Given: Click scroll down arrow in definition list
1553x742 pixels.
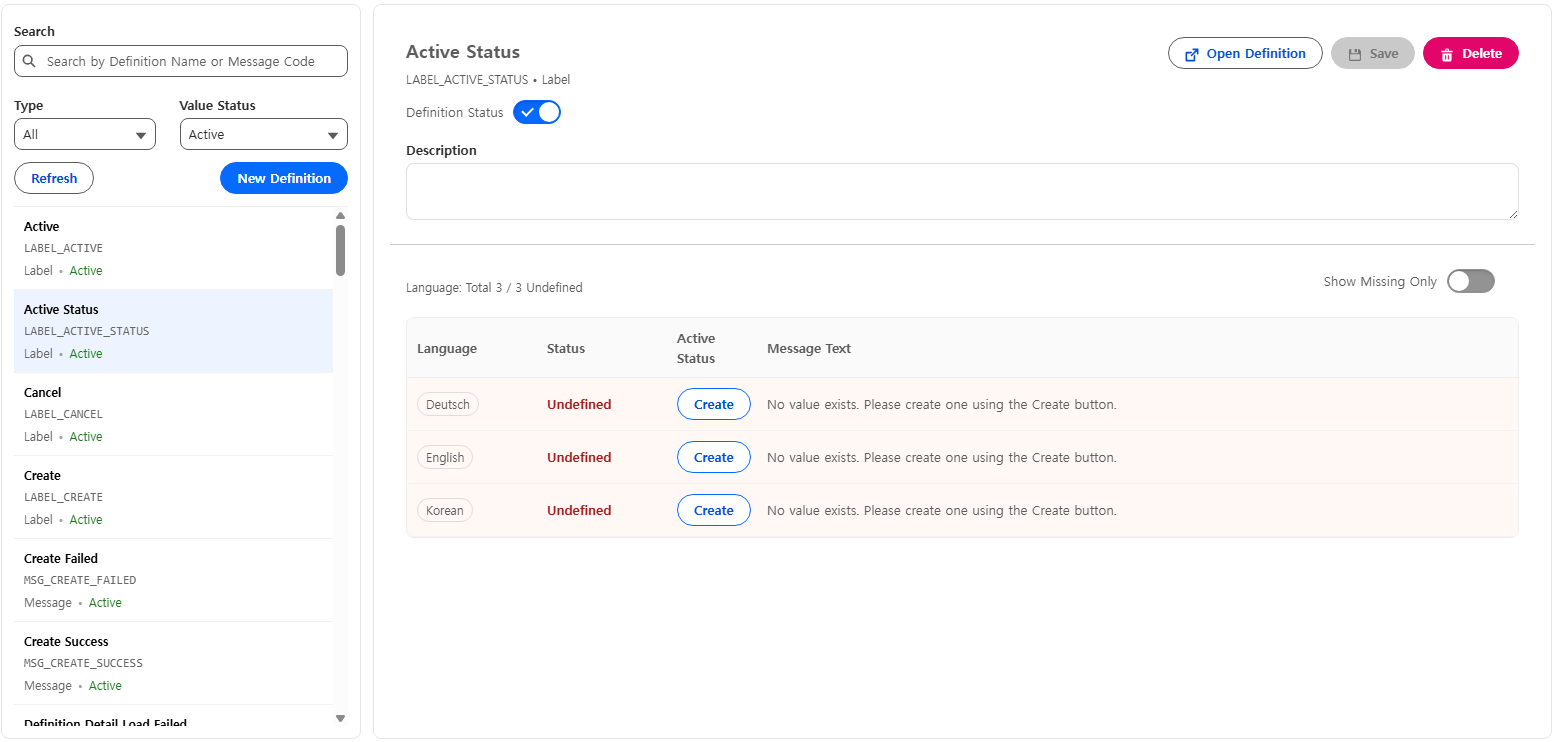Looking at the screenshot, I should 340,718.
